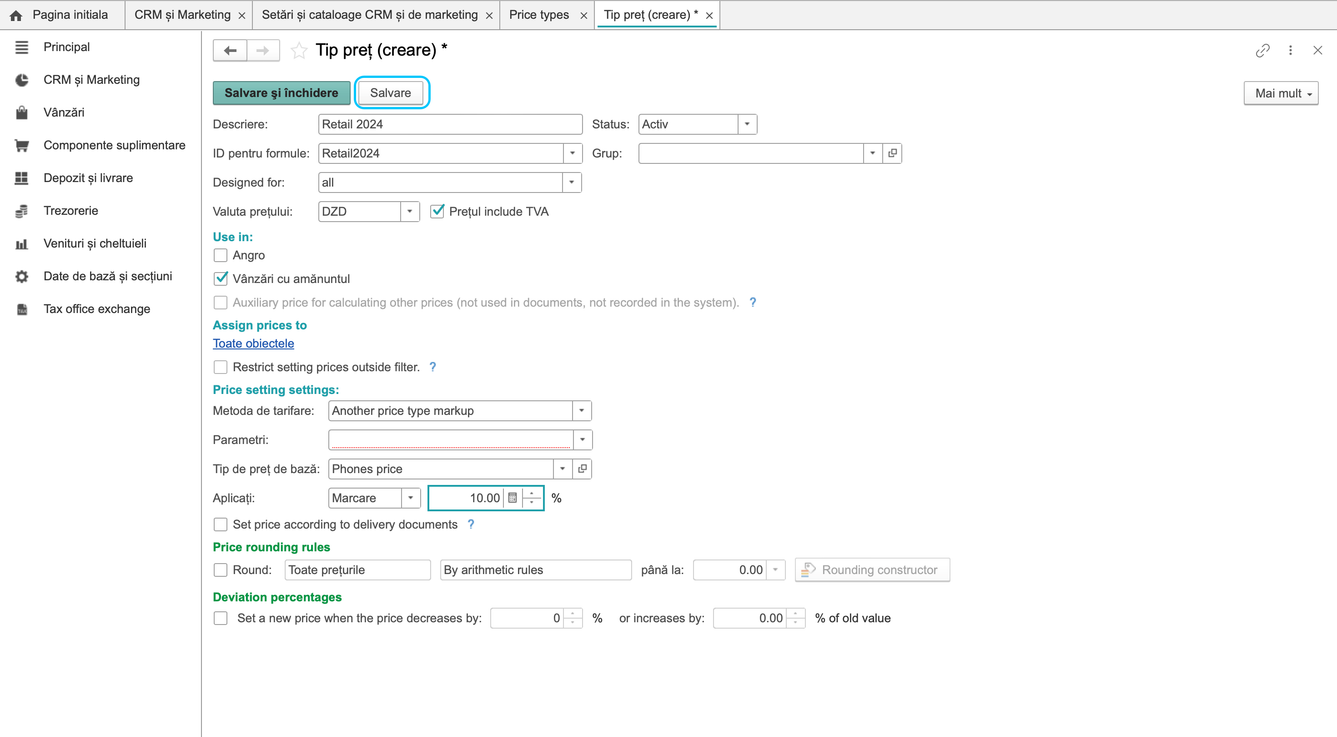The width and height of the screenshot is (1337, 737).
Task: Click the back navigation arrow
Action: (230, 50)
